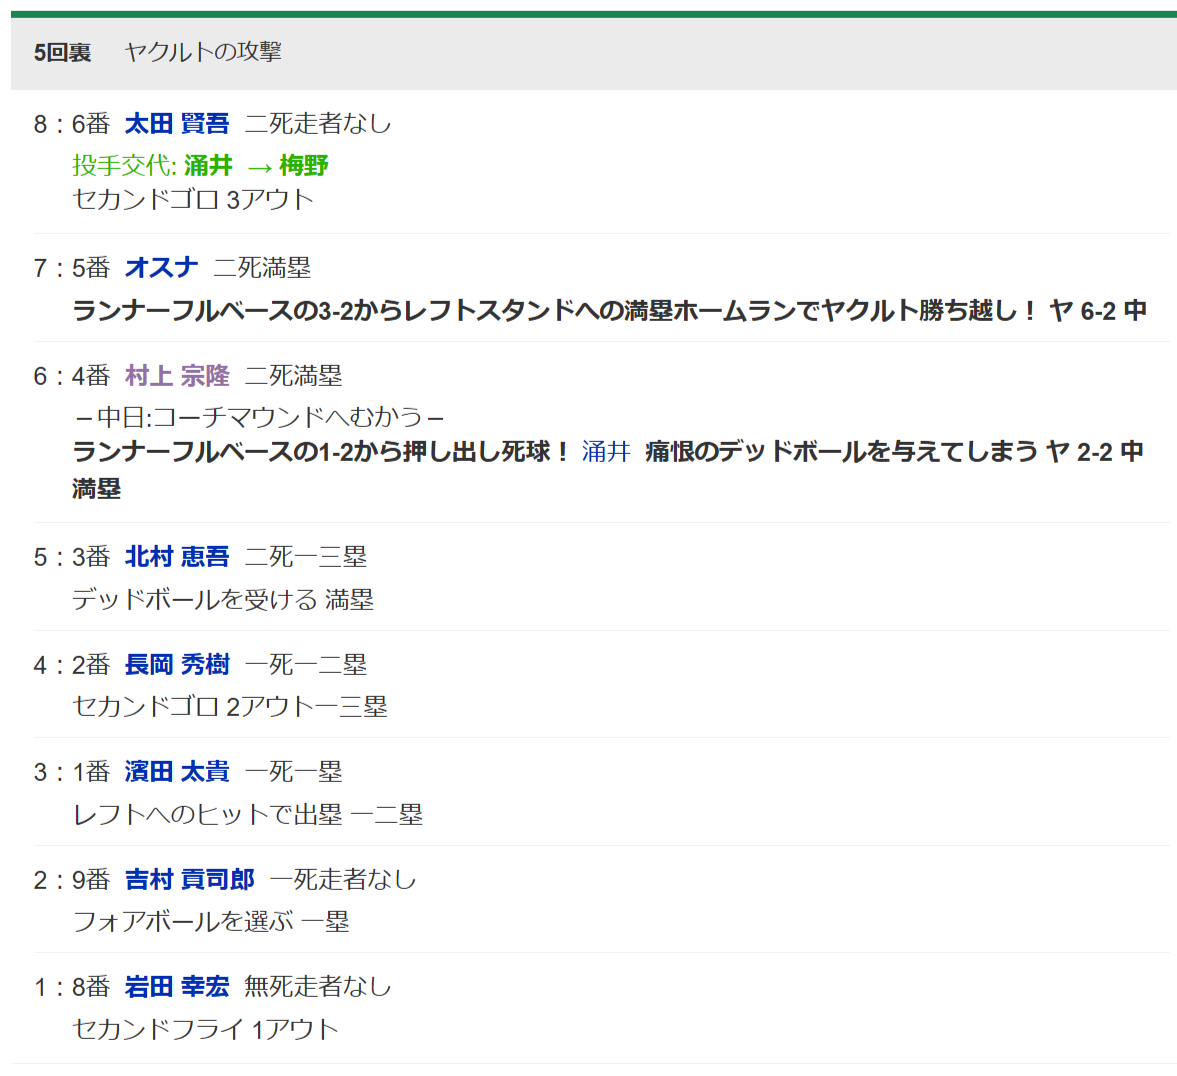Click result text セカンドゴロ 2アウト一三塁
The width and height of the screenshot is (1177, 1076).
(x=230, y=707)
